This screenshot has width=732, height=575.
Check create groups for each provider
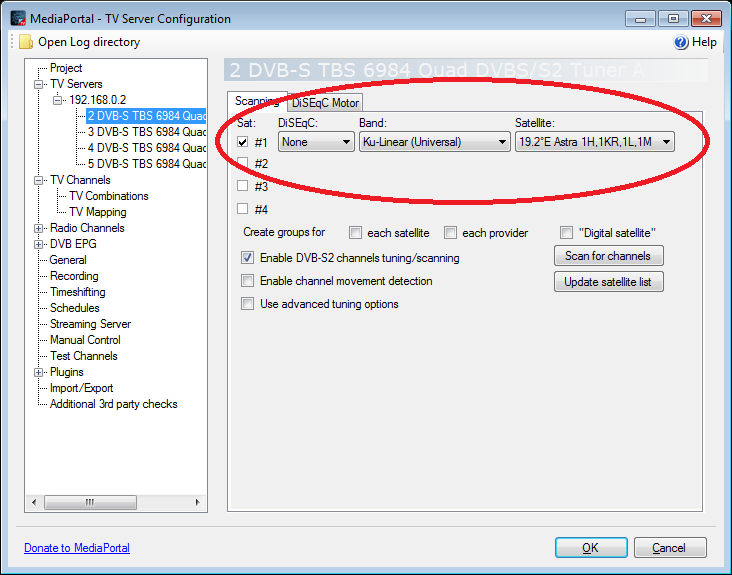[x=450, y=232]
